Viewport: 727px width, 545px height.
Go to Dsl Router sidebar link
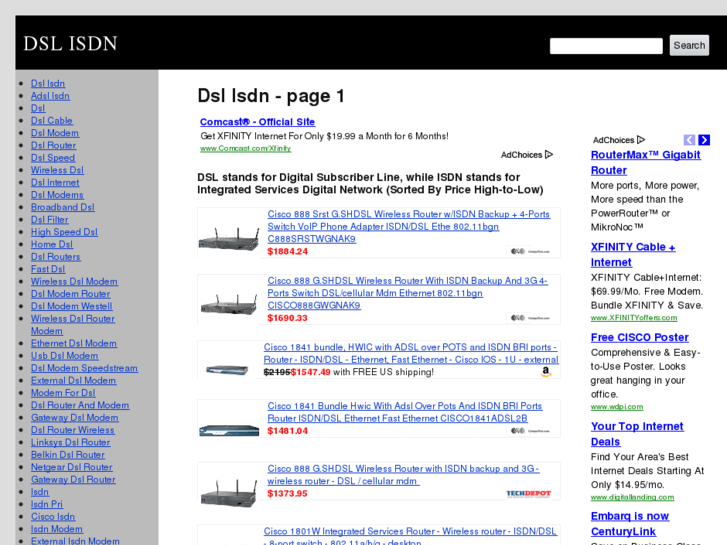pyautogui.click(x=53, y=146)
